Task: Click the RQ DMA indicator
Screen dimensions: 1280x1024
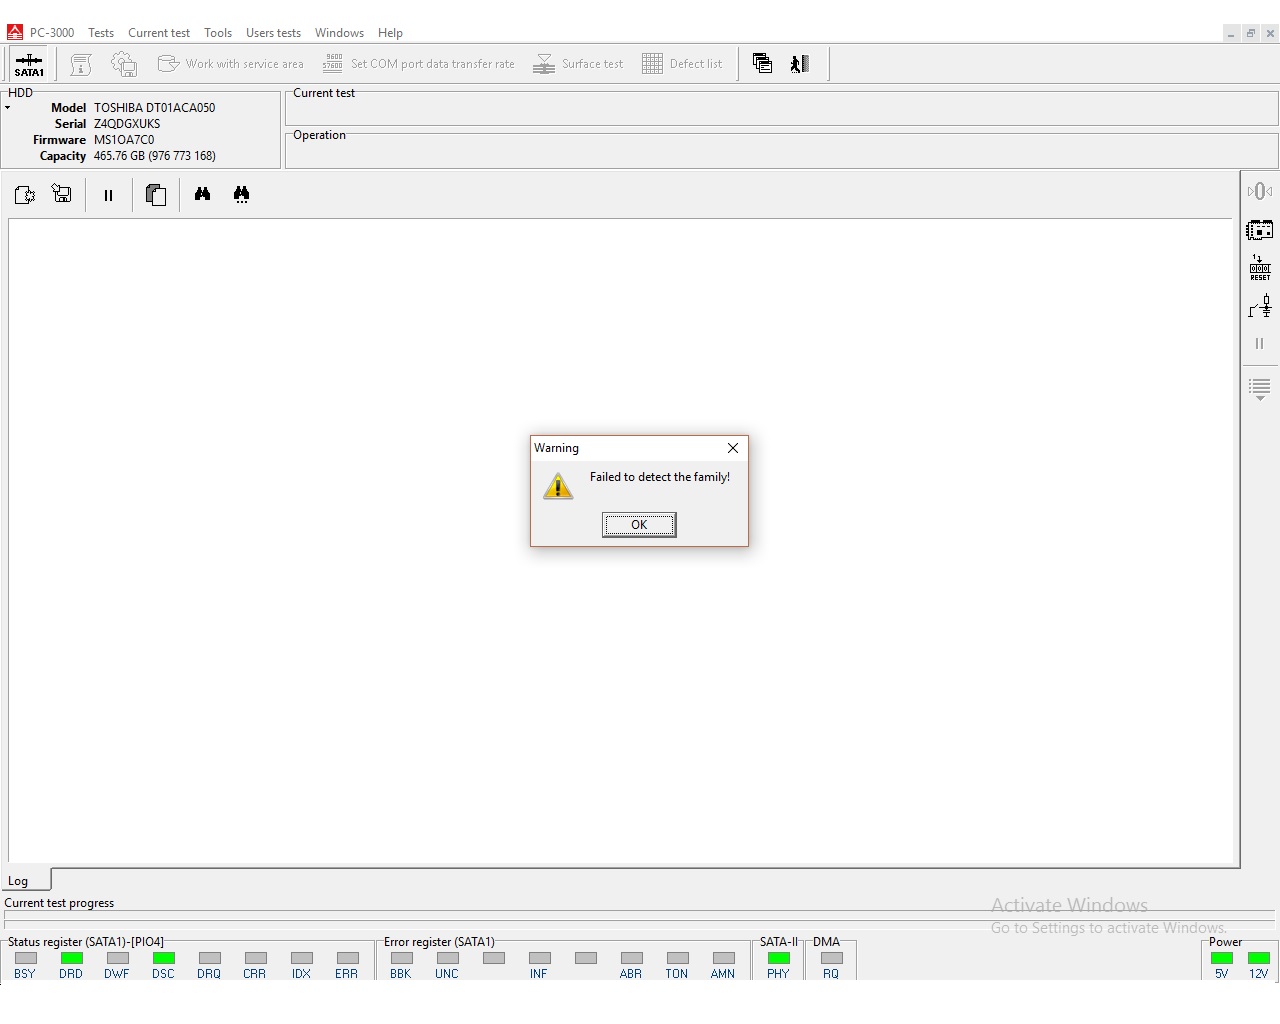Action: tap(831, 965)
